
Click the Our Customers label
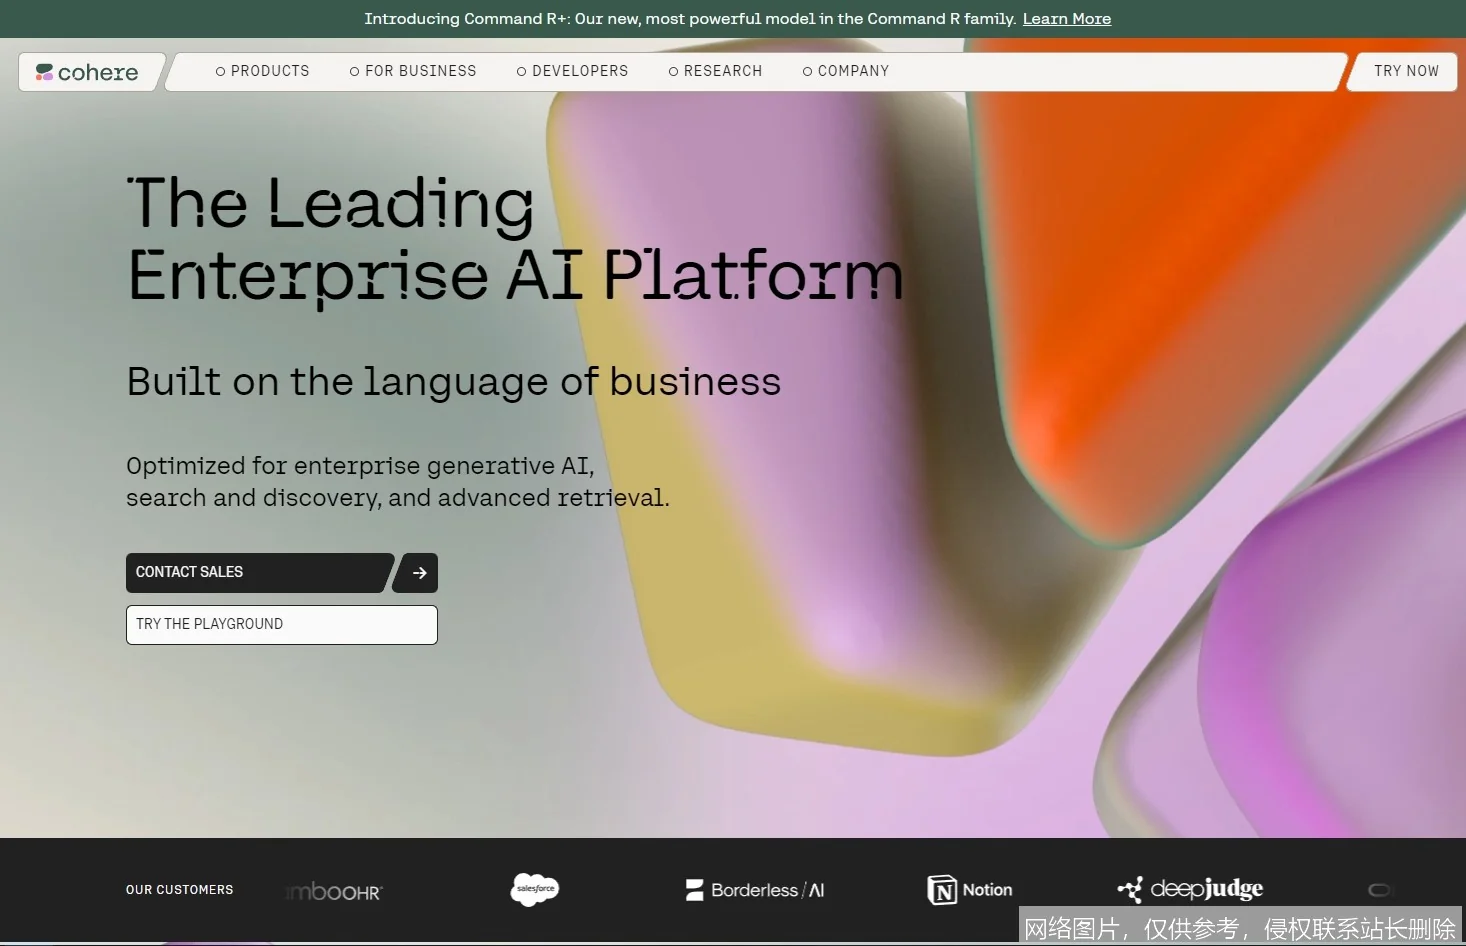(x=180, y=890)
